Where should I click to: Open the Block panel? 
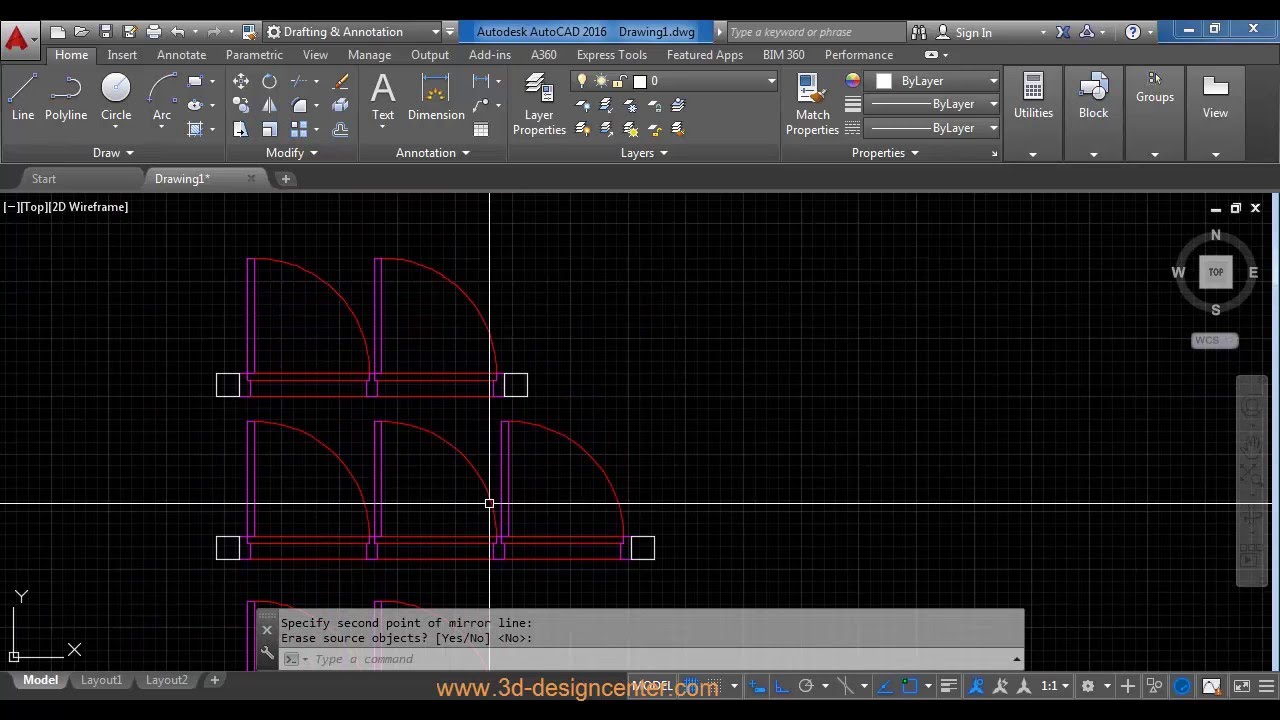click(x=1093, y=112)
